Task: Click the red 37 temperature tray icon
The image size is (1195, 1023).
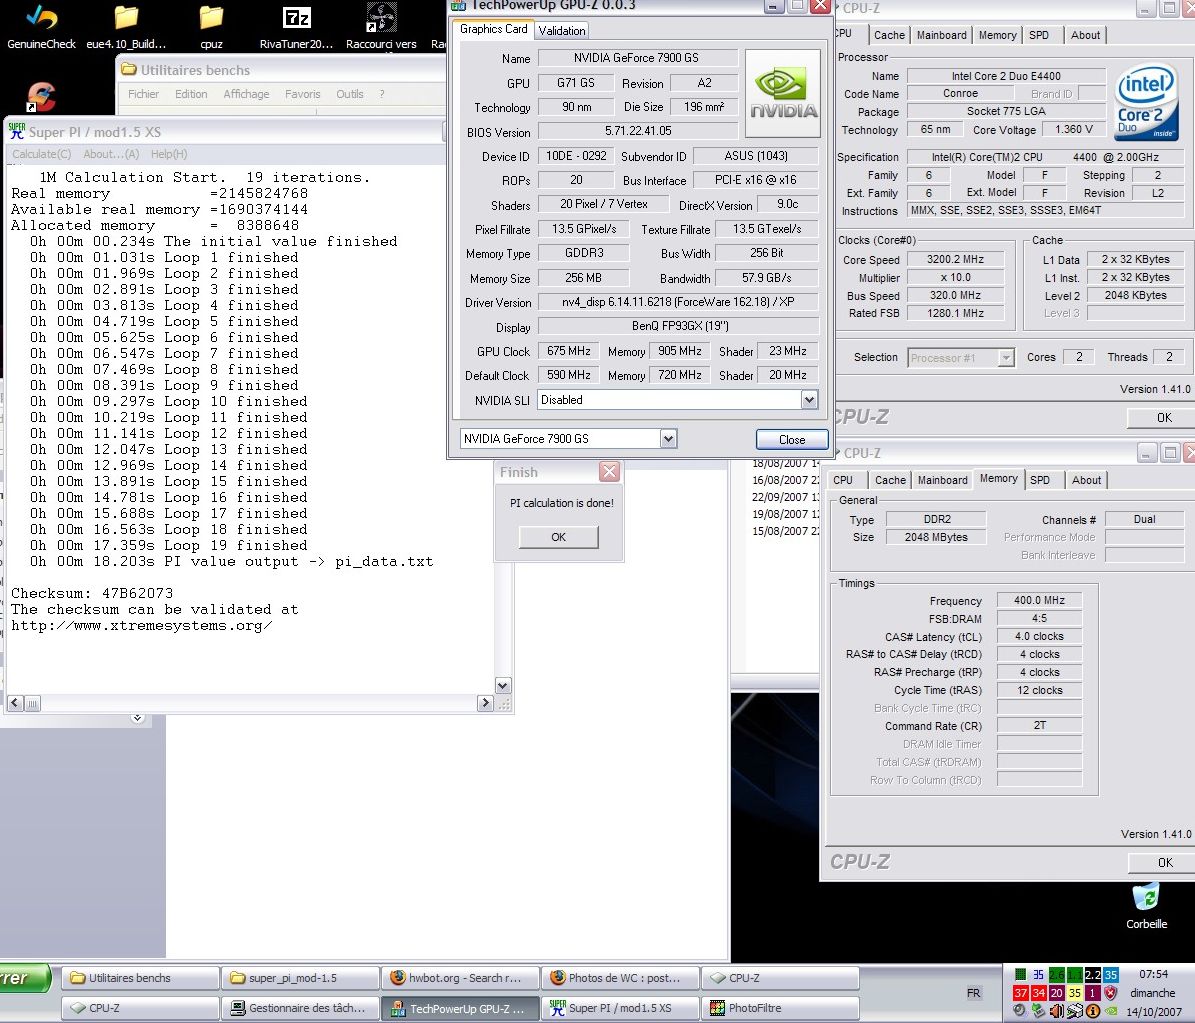Action: (x=1020, y=993)
